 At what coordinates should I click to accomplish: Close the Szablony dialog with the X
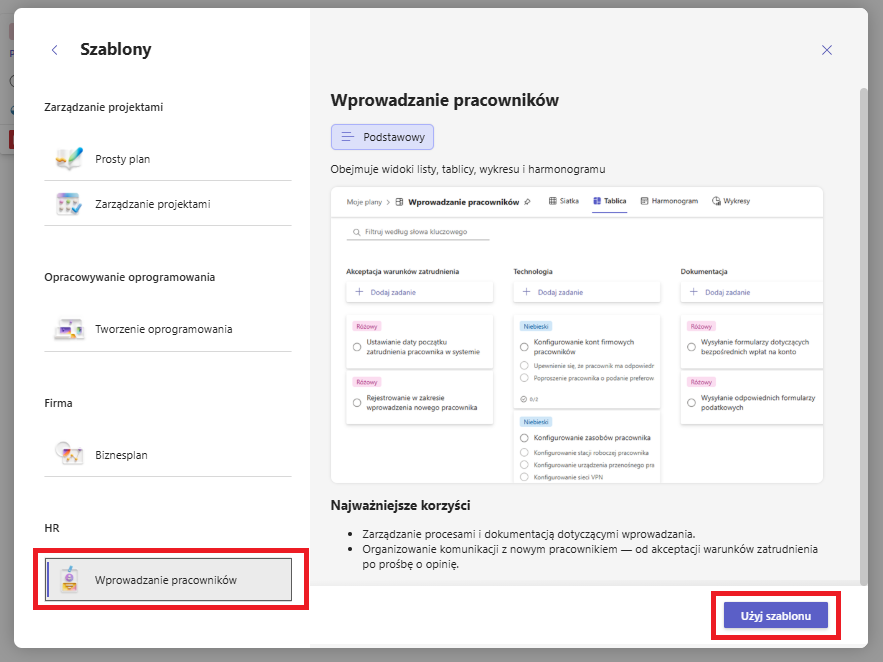826,50
